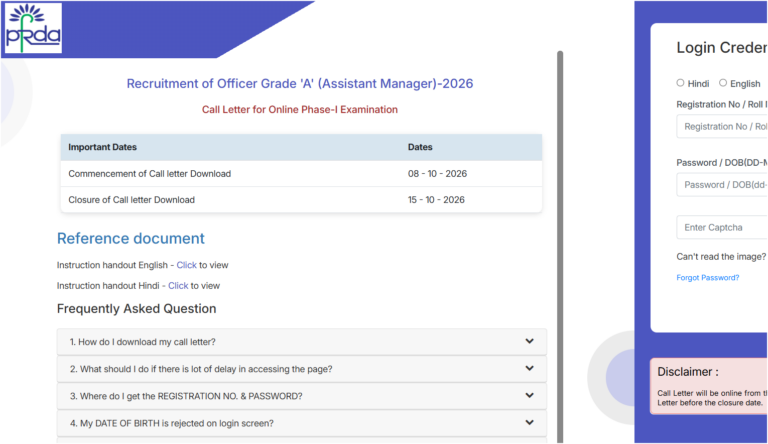Click chevron beside delay in accessing page question
The height and width of the screenshot is (444, 768).
click(529, 368)
